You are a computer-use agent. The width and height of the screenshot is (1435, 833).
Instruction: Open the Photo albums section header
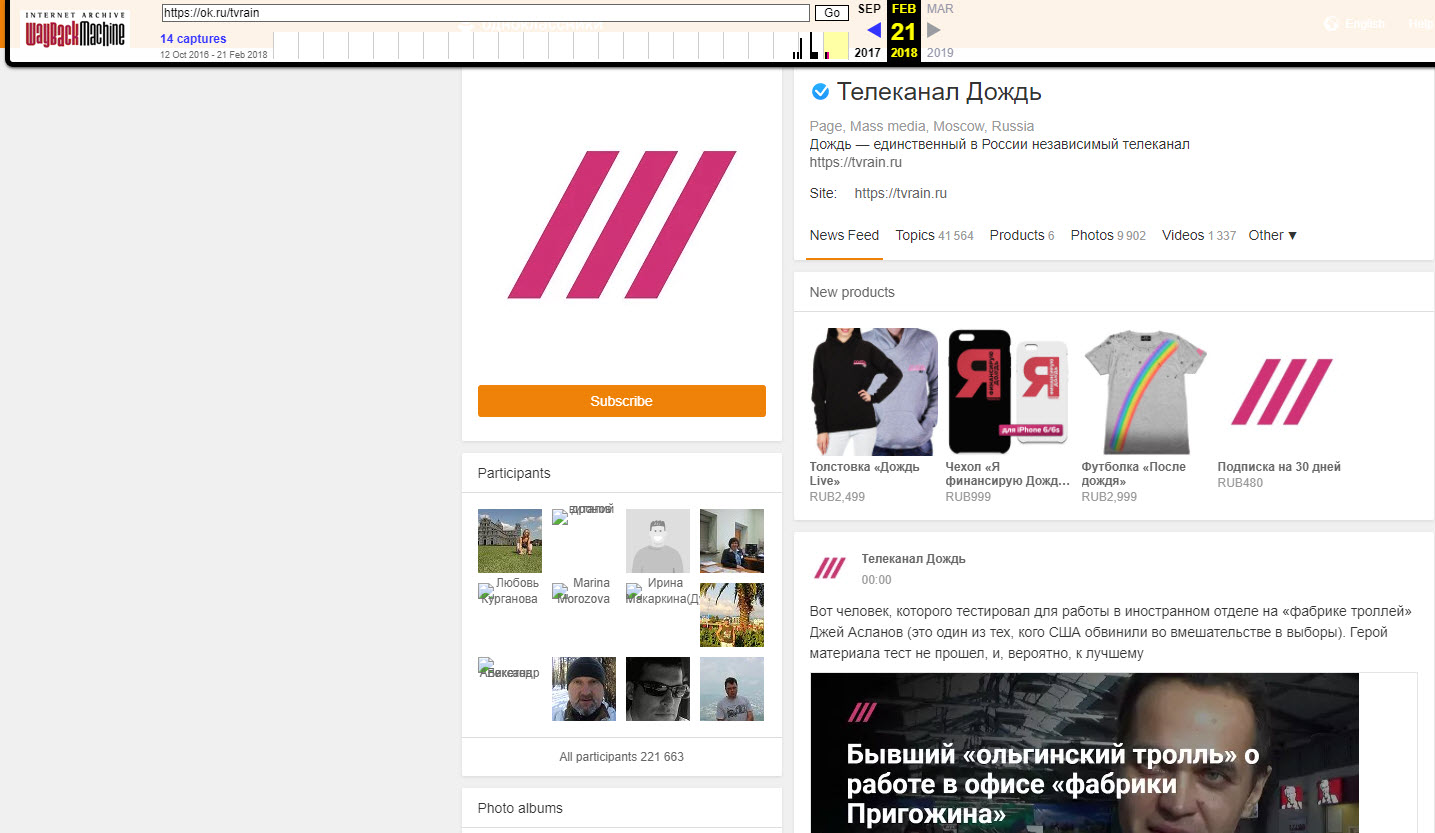point(520,808)
